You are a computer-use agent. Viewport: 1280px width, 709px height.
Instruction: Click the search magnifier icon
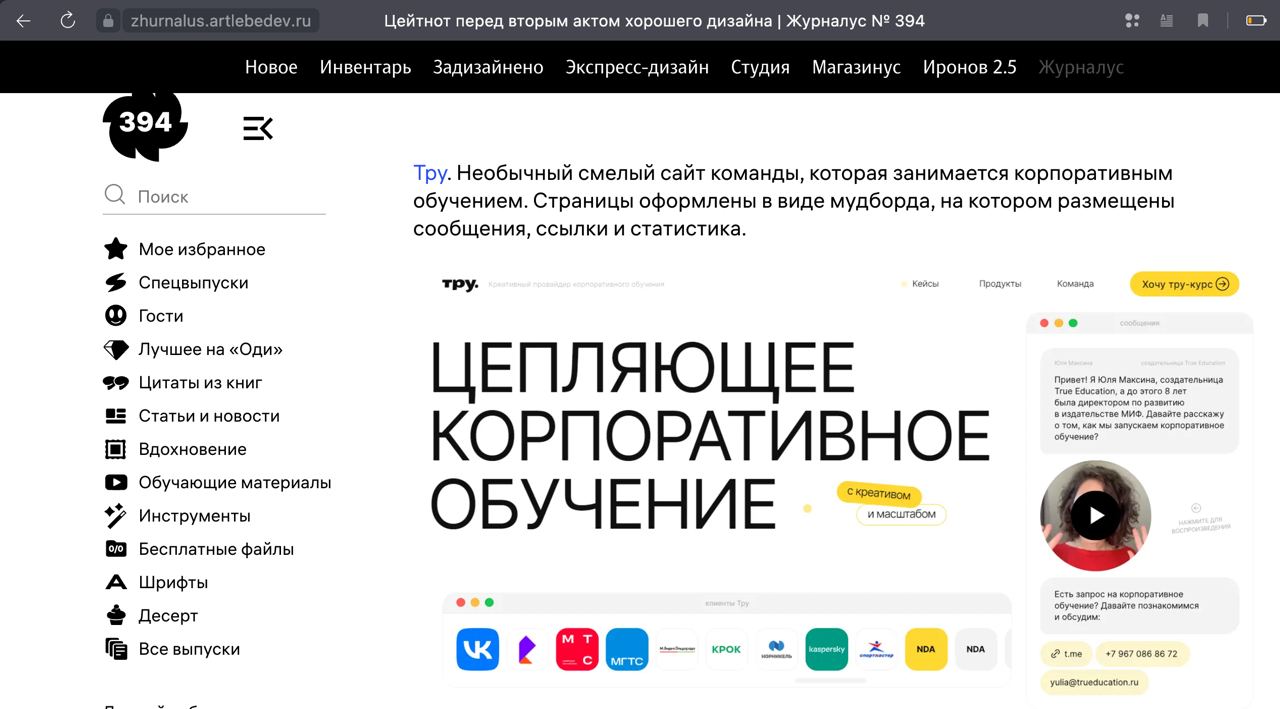(x=115, y=195)
